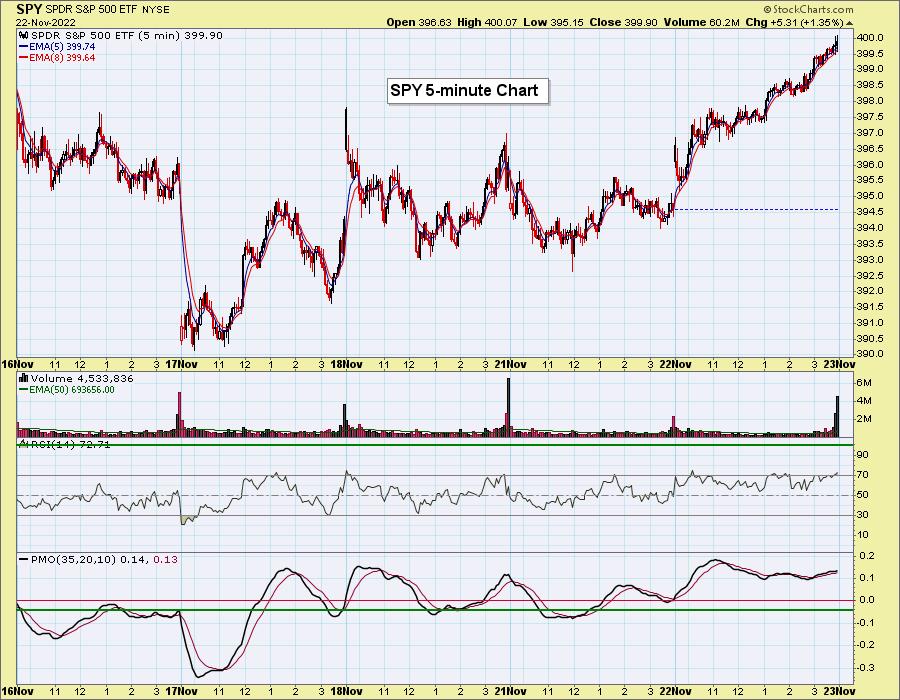Click the volume bars icon in volume panel
Image resolution: width=900 pixels, height=700 pixels.
(24, 378)
